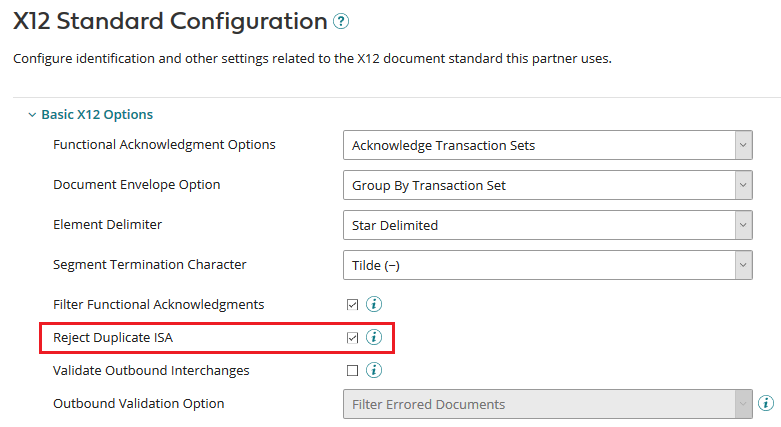Click info icon for Filter Functional Acknowledgments
The height and width of the screenshot is (427, 781).
[x=374, y=304]
